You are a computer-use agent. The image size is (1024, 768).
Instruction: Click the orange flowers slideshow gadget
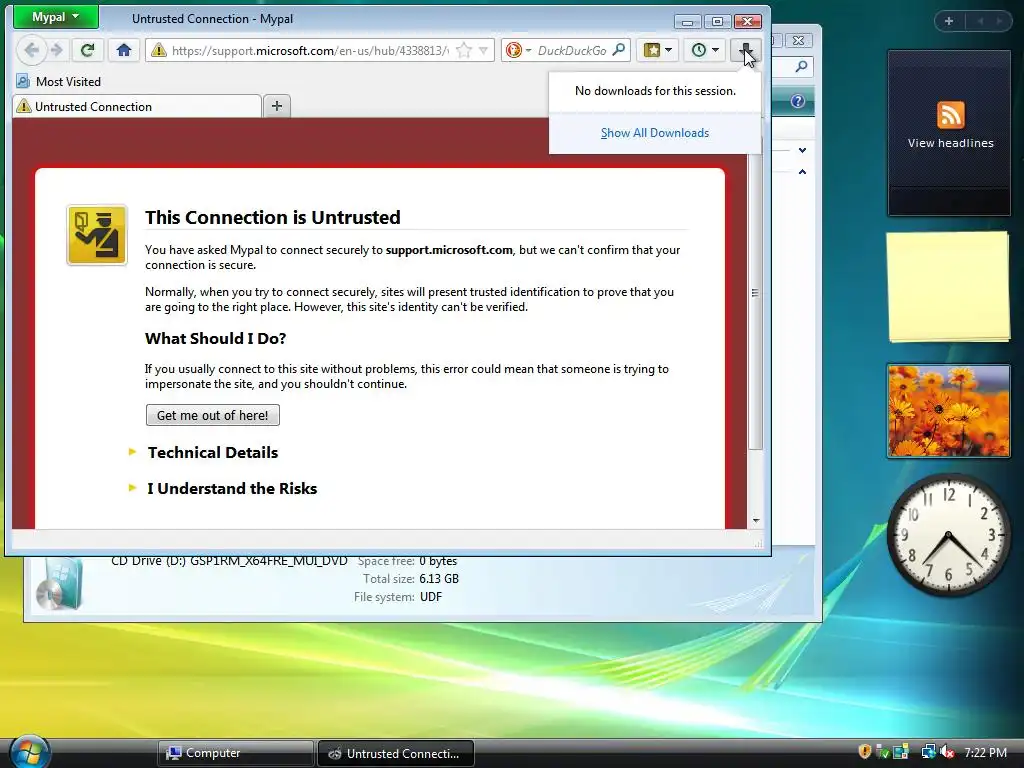pyautogui.click(x=948, y=411)
